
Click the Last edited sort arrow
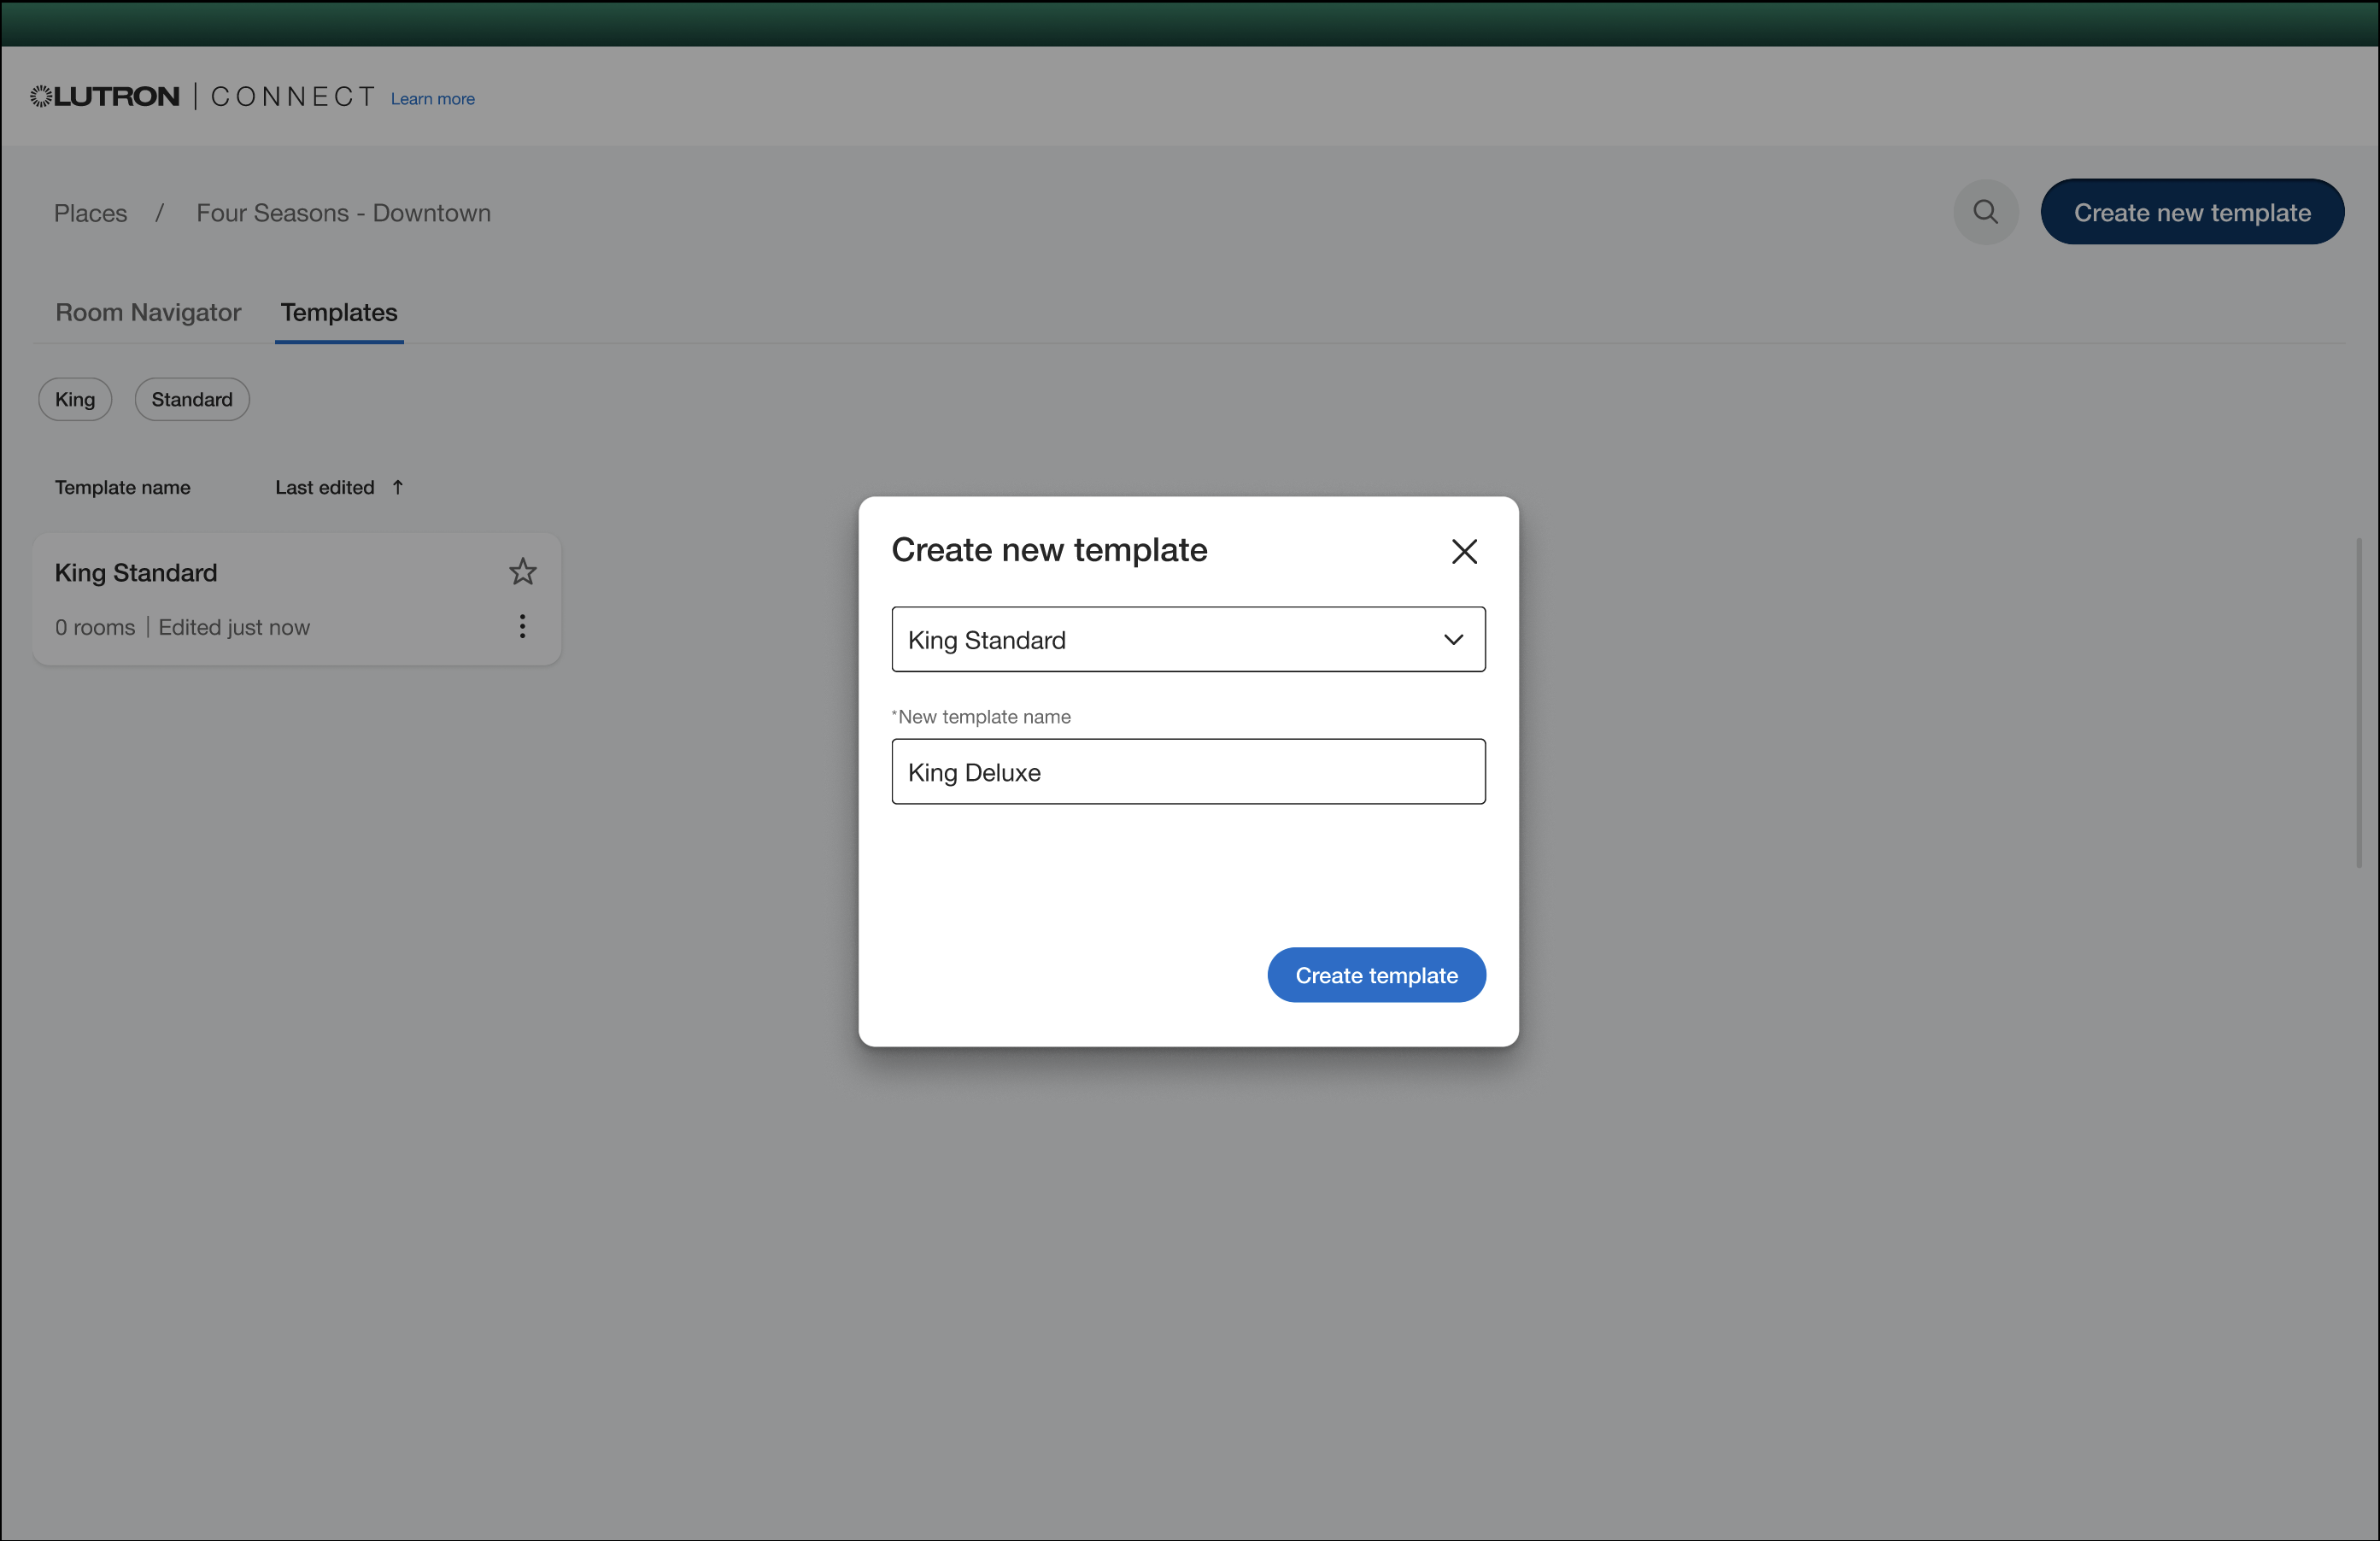tap(398, 487)
